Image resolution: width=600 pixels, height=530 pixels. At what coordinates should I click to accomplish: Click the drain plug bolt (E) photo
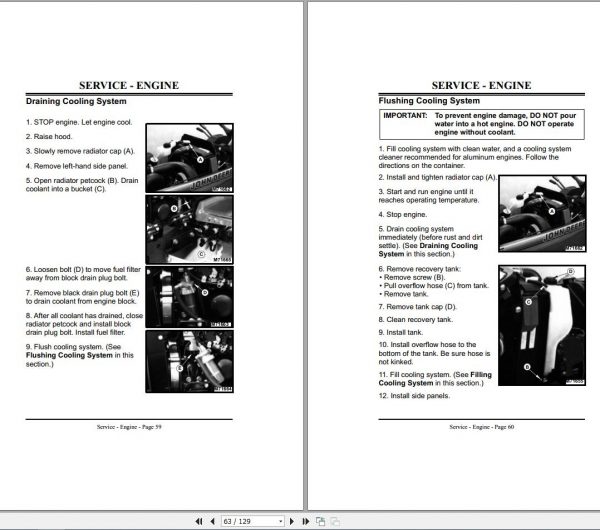(x=189, y=362)
